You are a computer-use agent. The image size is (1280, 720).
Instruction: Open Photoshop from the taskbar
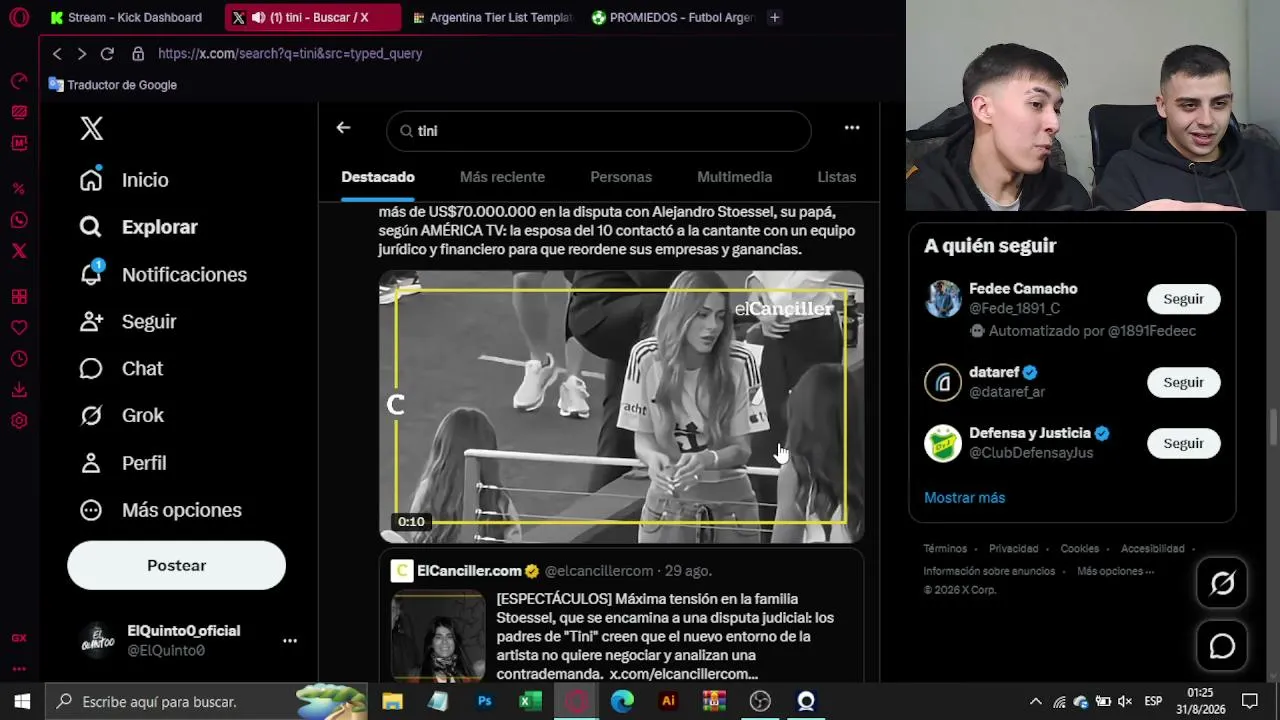point(484,702)
